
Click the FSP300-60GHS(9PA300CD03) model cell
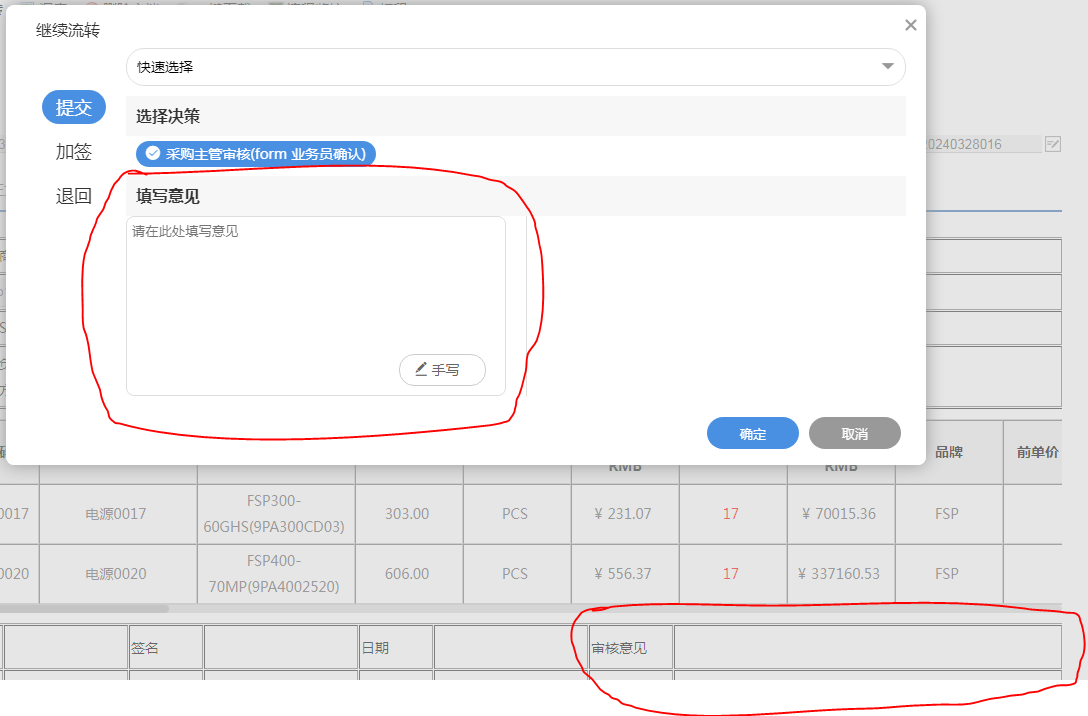tap(276, 514)
